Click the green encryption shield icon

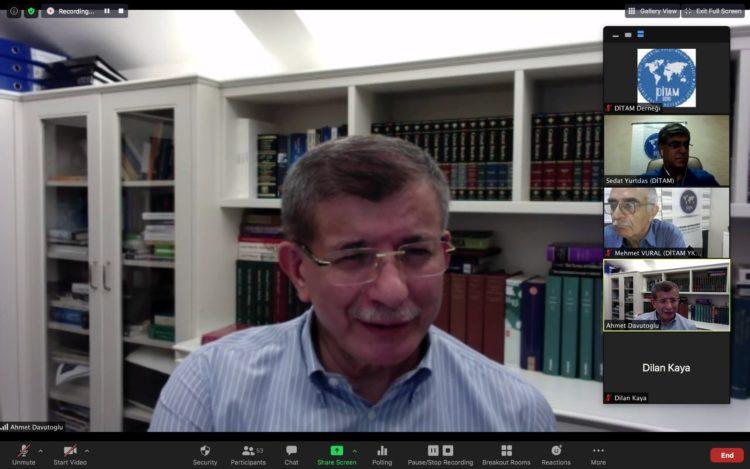click(31, 11)
